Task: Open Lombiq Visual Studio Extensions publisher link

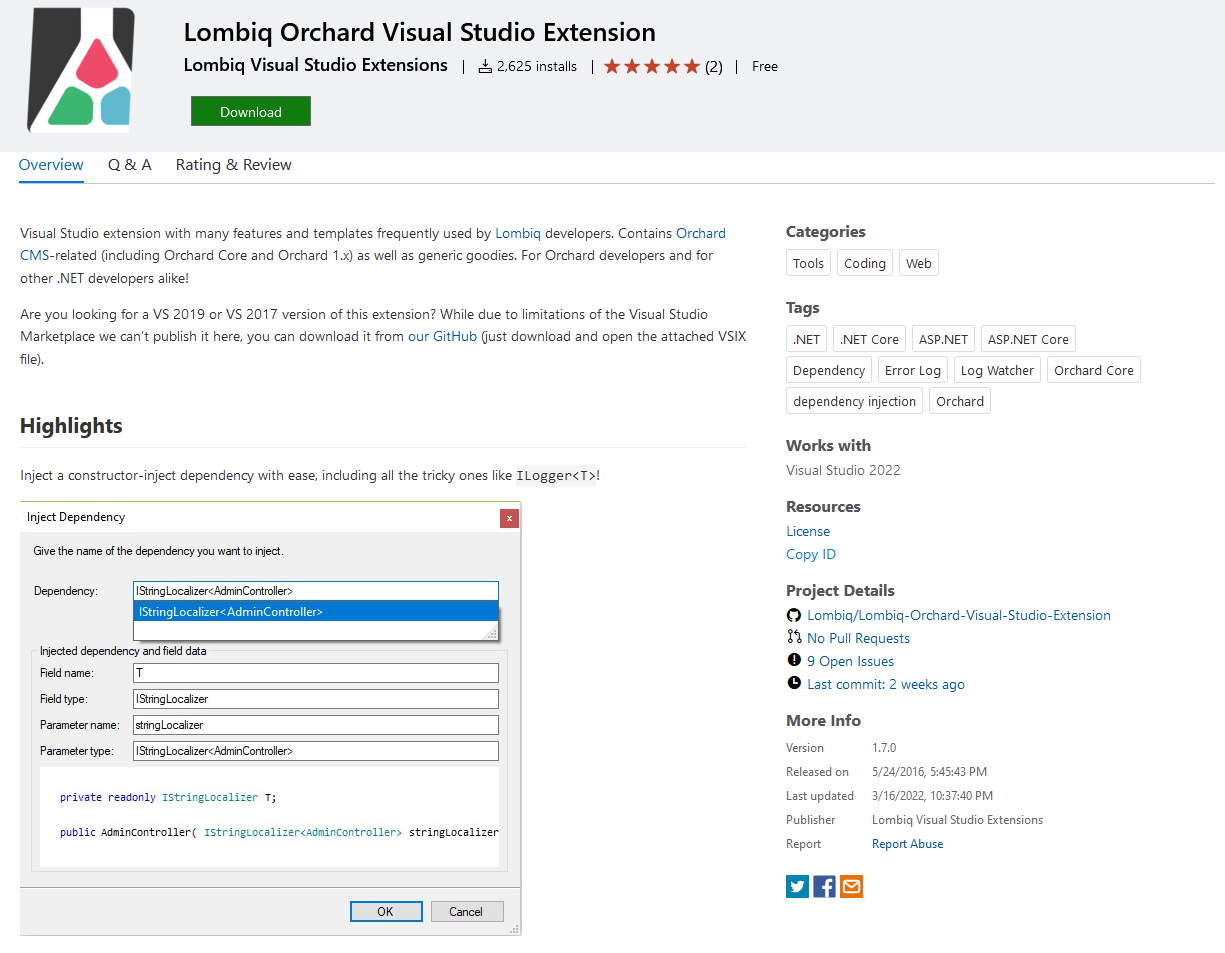Action: [316, 65]
